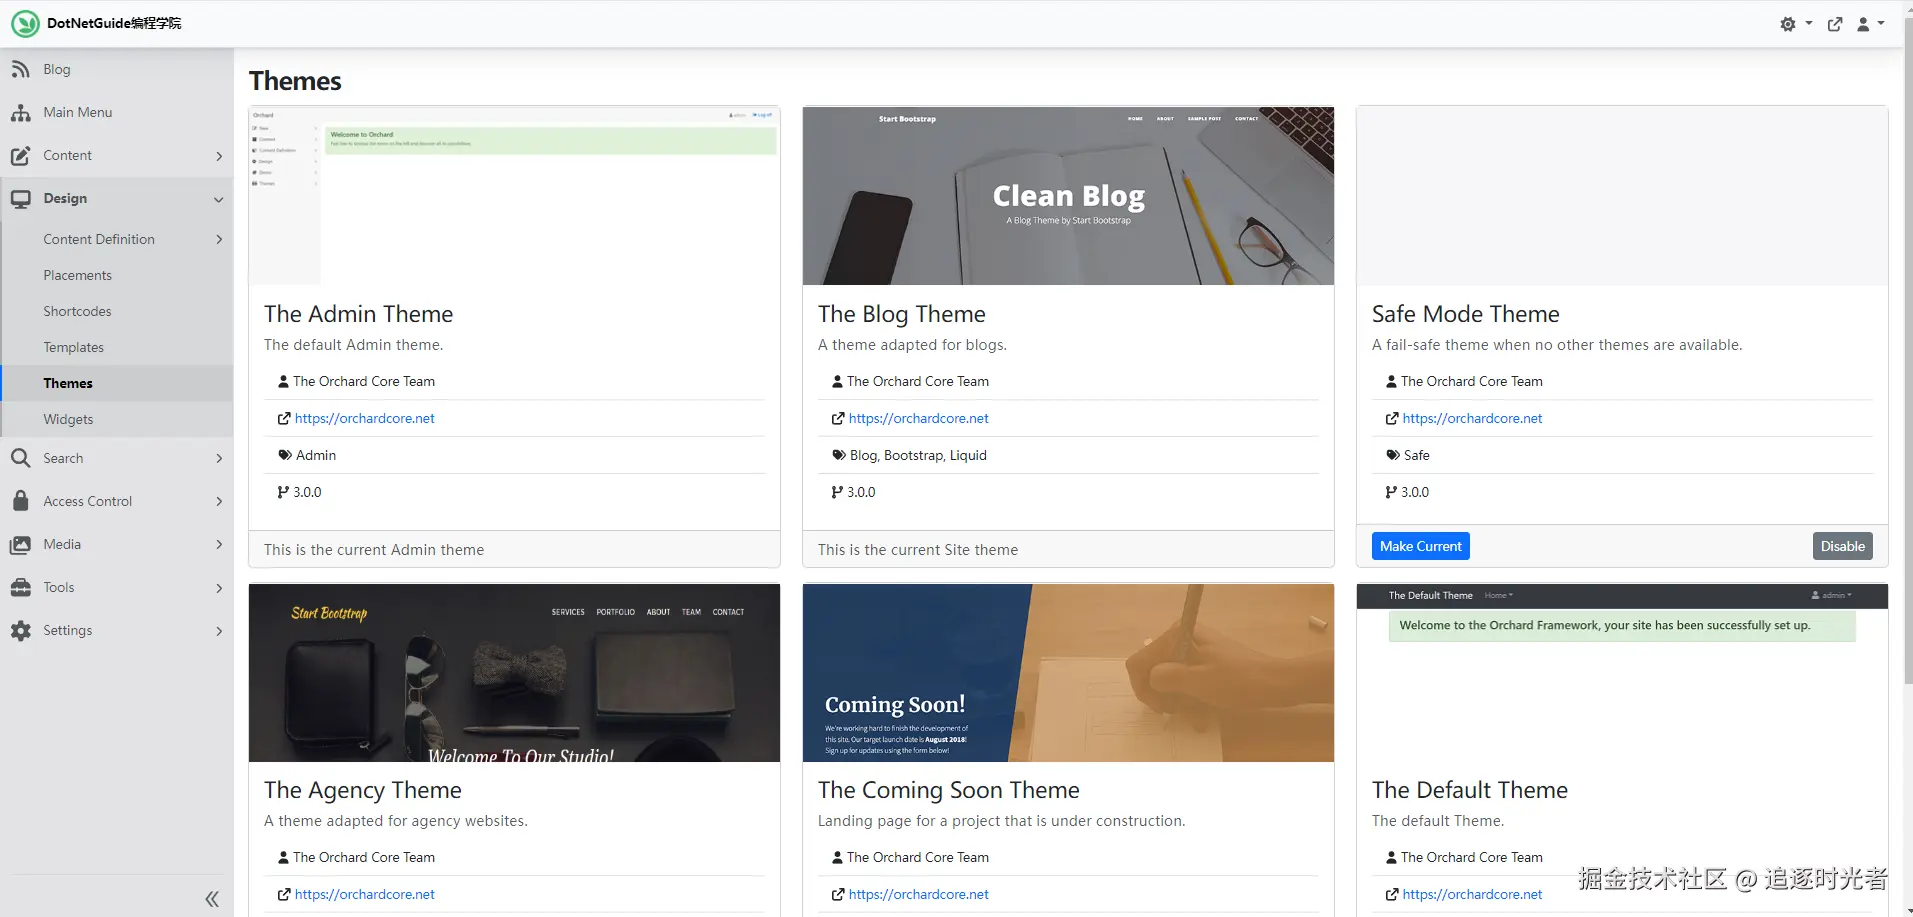Open the Placements menu item
Image resolution: width=1913 pixels, height=917 pixels.
tap(77, 275)
